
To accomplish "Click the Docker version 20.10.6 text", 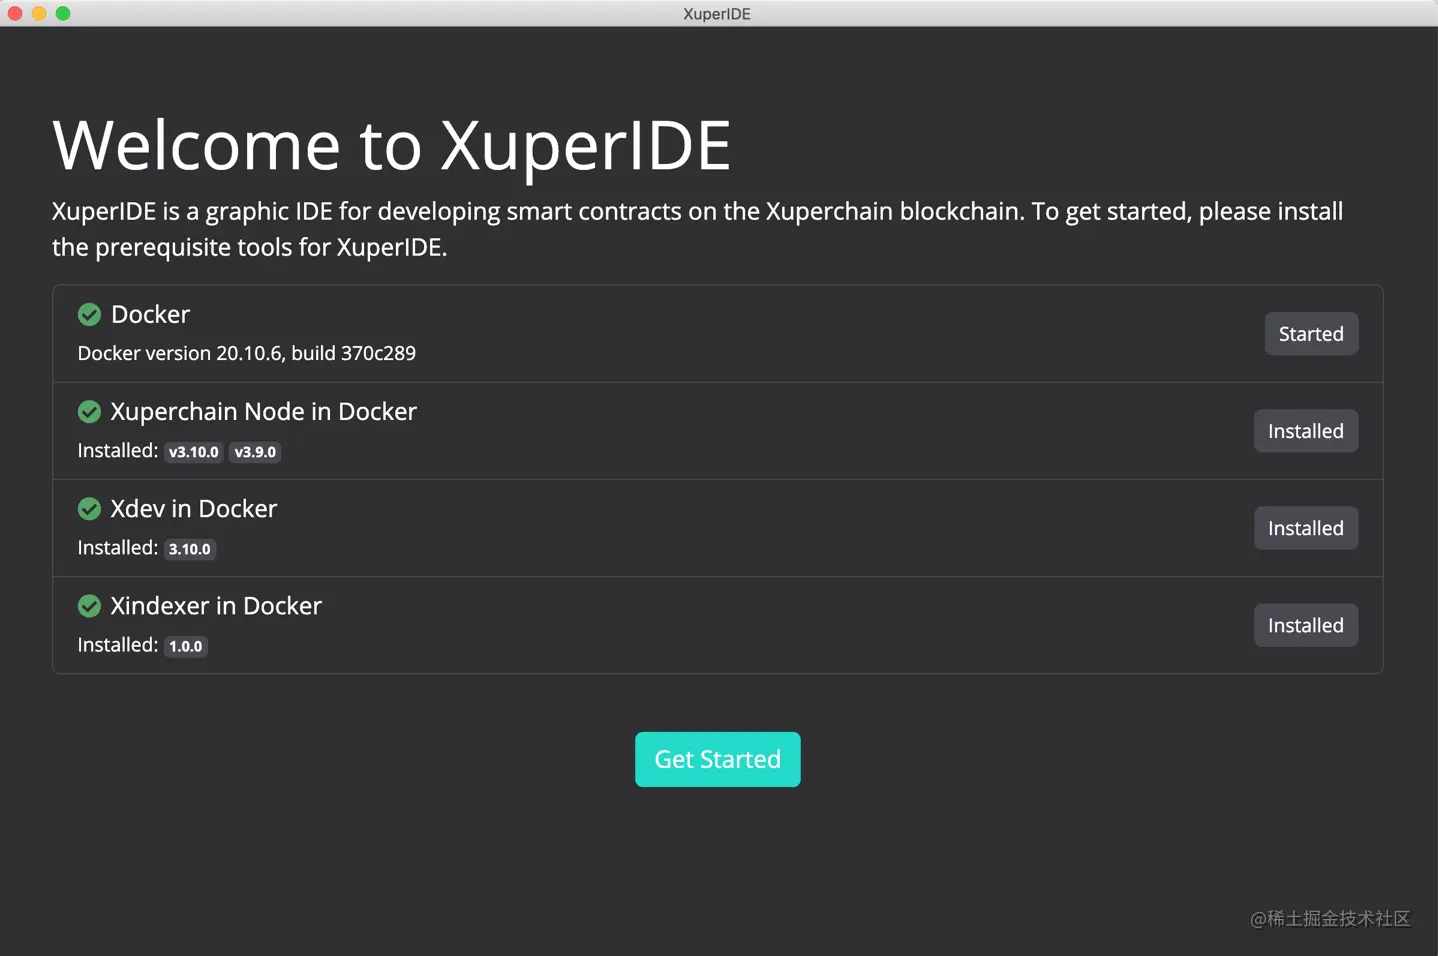I will point(247,353).
